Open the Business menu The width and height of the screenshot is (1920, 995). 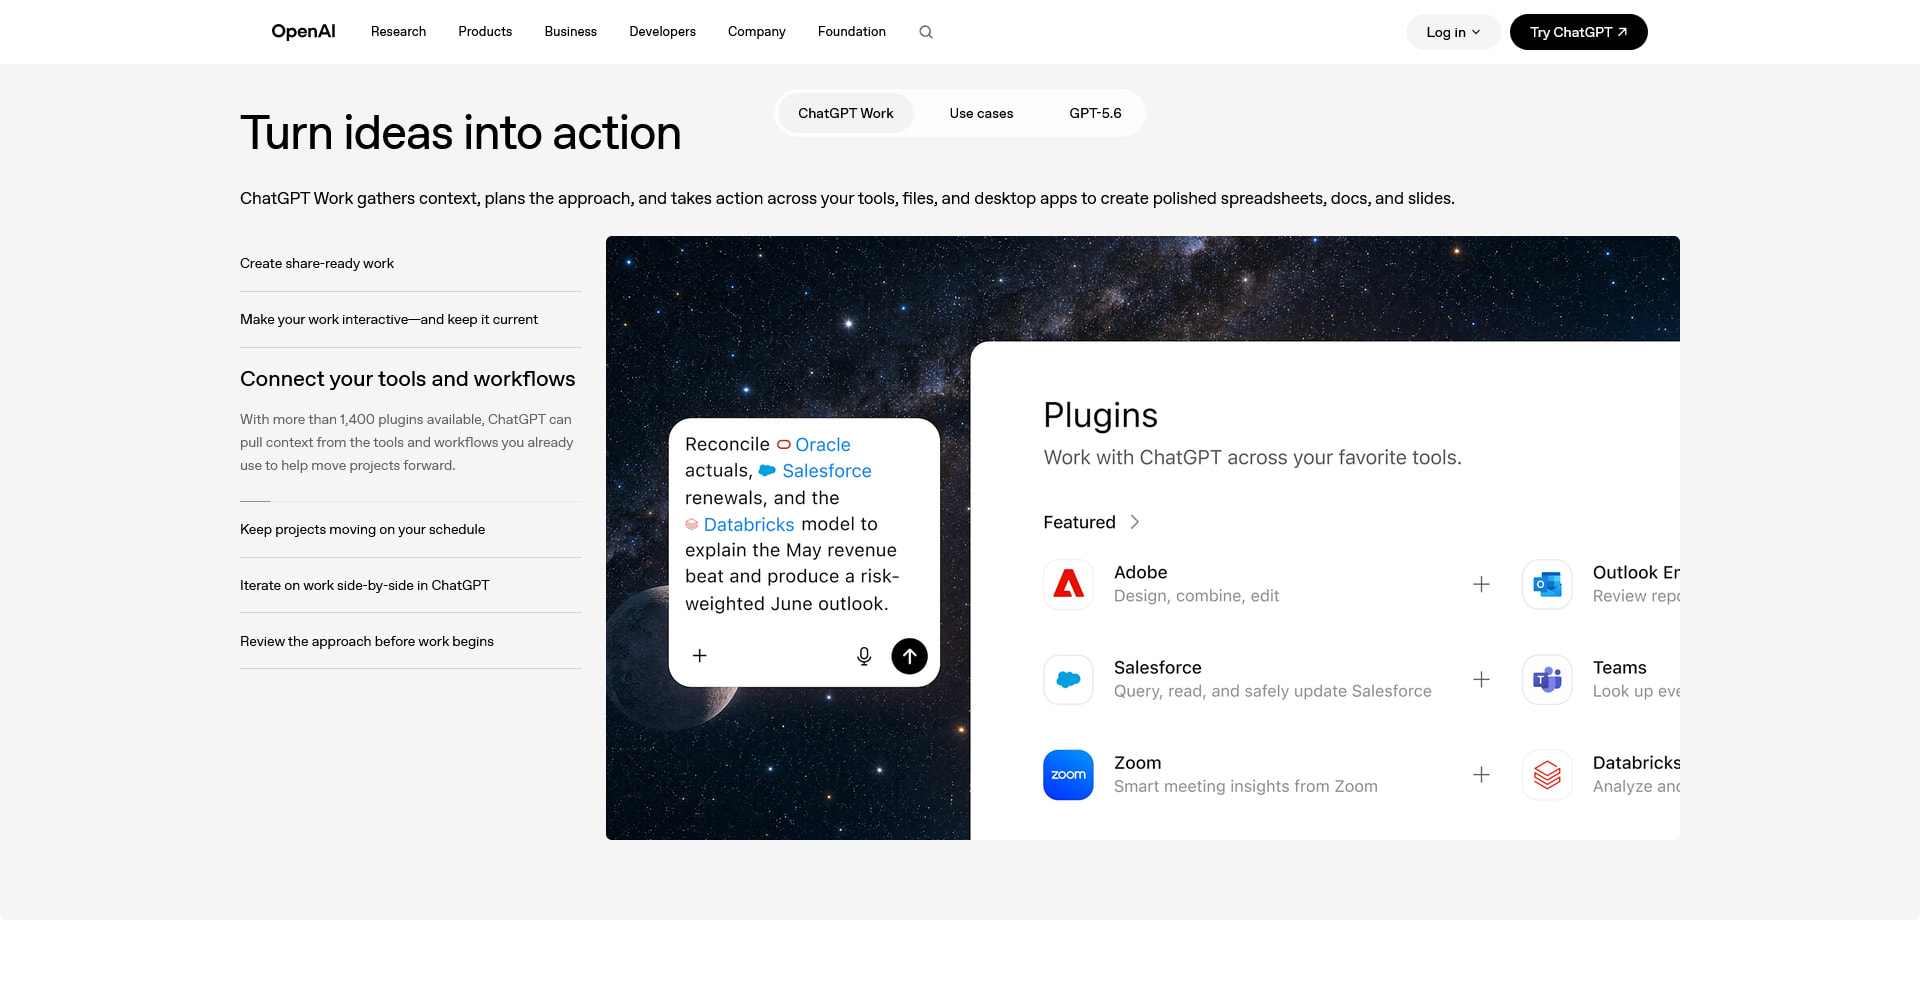coord(571,32)
